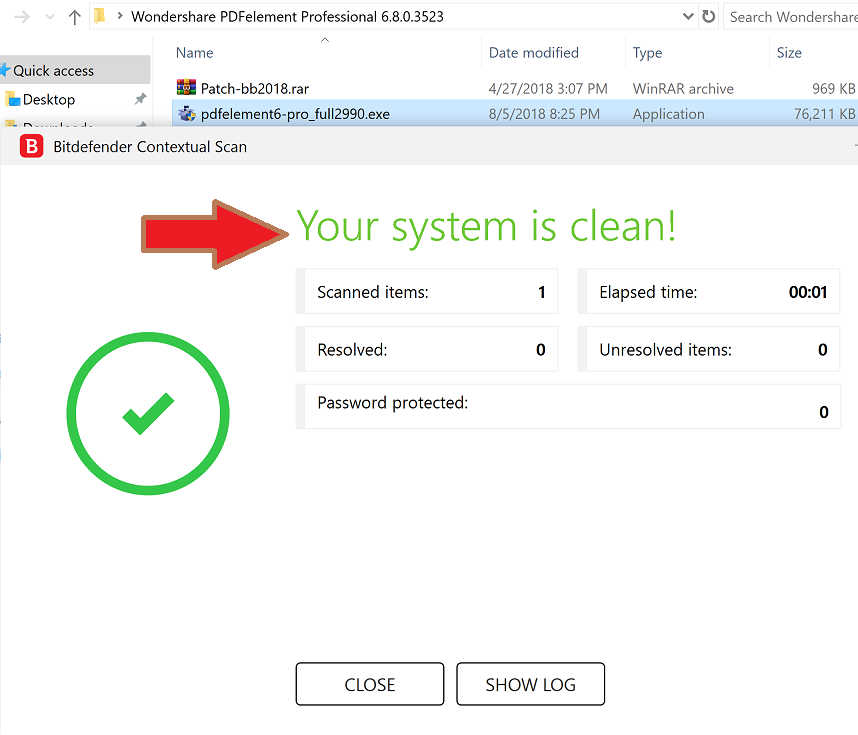858x735 pixels.
Task: Refresh the current folder view
Action: [x=709, y=17]
